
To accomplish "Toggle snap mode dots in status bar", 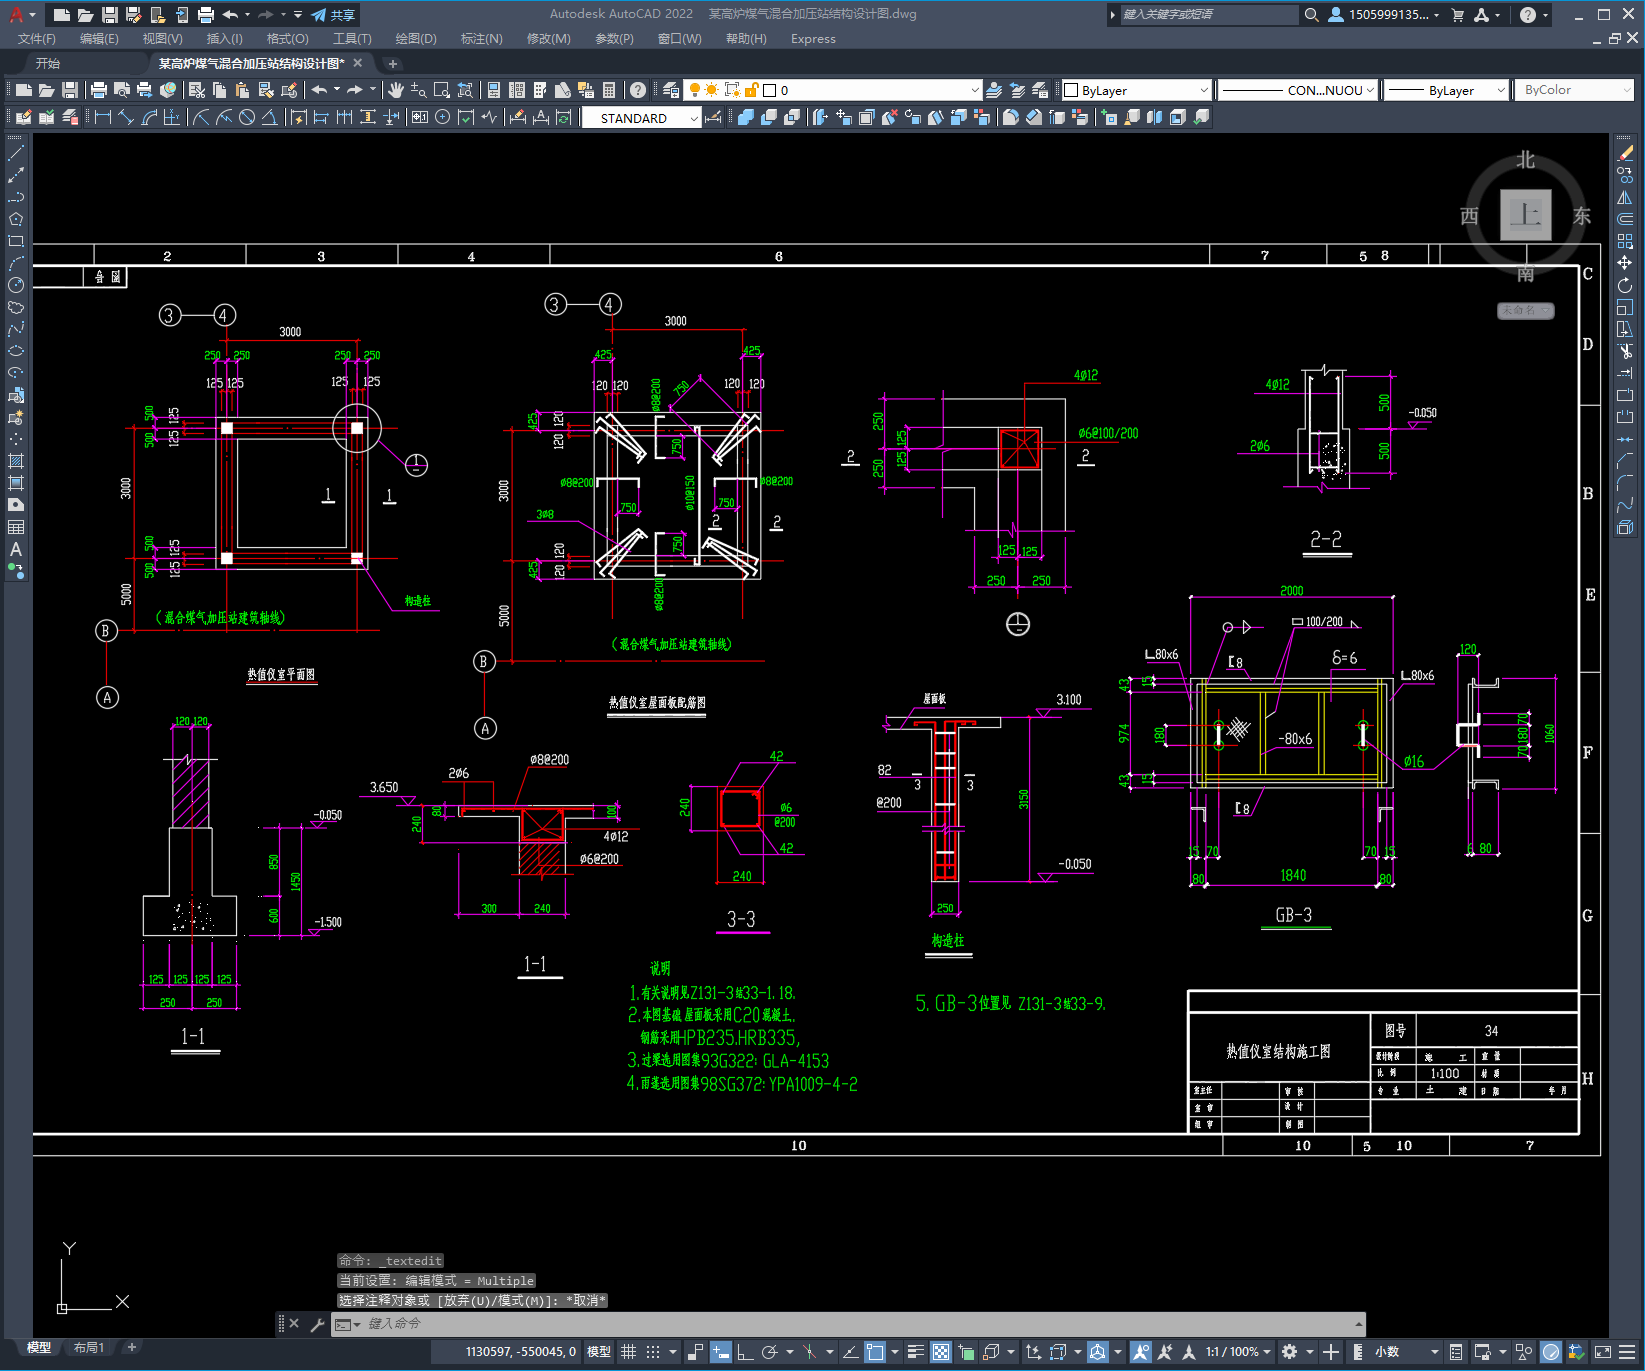I will [653, 1352].
